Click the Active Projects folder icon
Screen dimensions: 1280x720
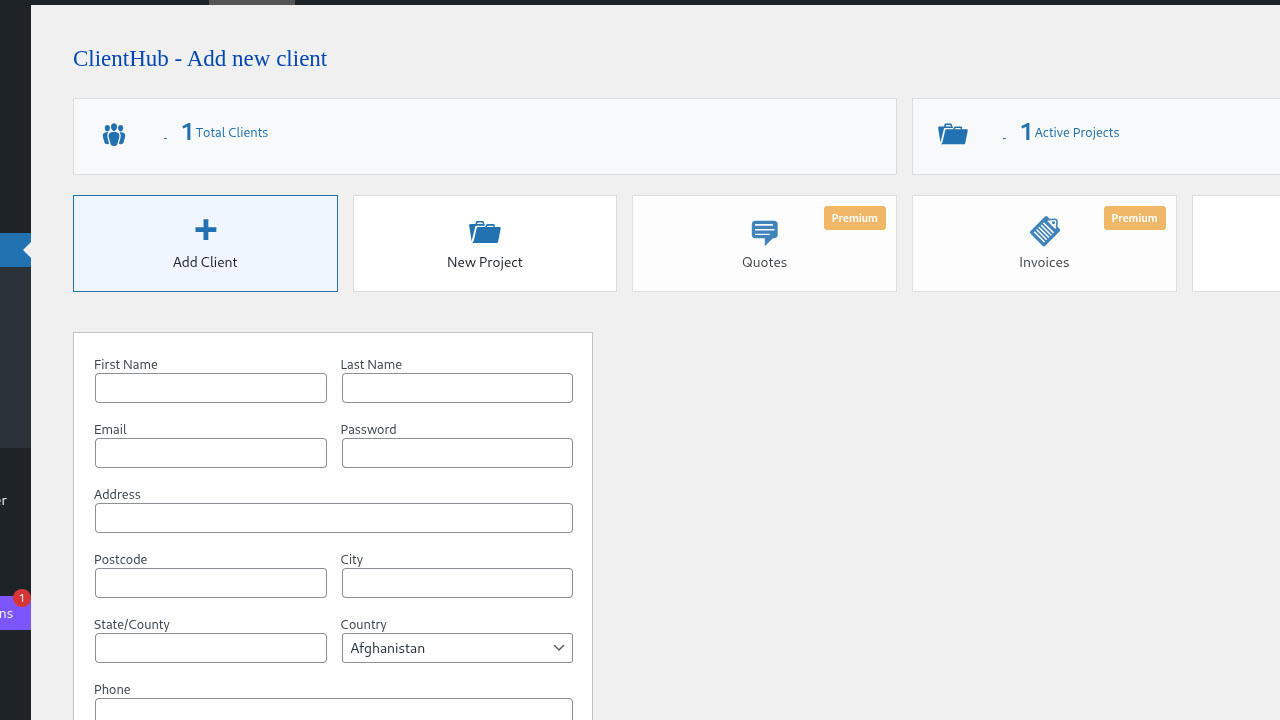coord(952,134)
